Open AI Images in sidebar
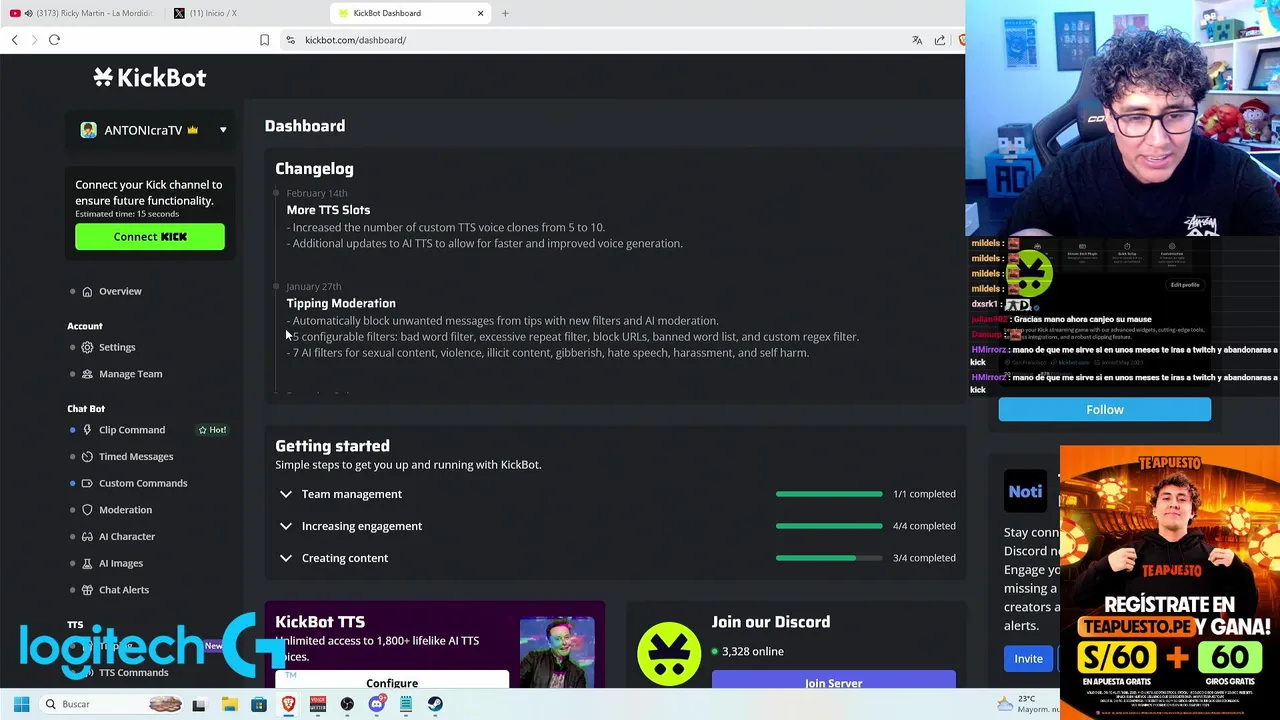 pos(121,563)
